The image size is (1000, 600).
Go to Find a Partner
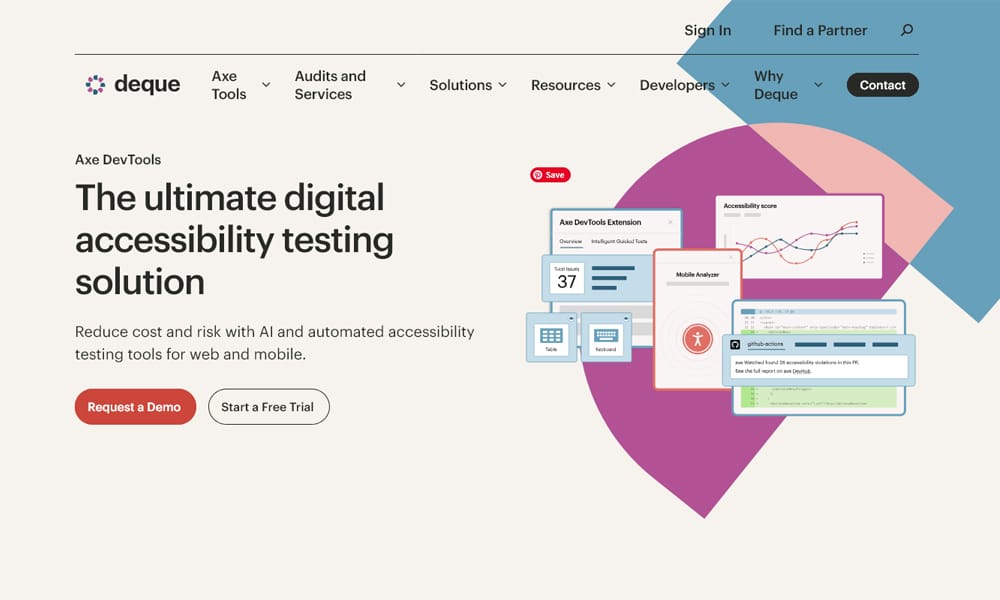point(820,30)
